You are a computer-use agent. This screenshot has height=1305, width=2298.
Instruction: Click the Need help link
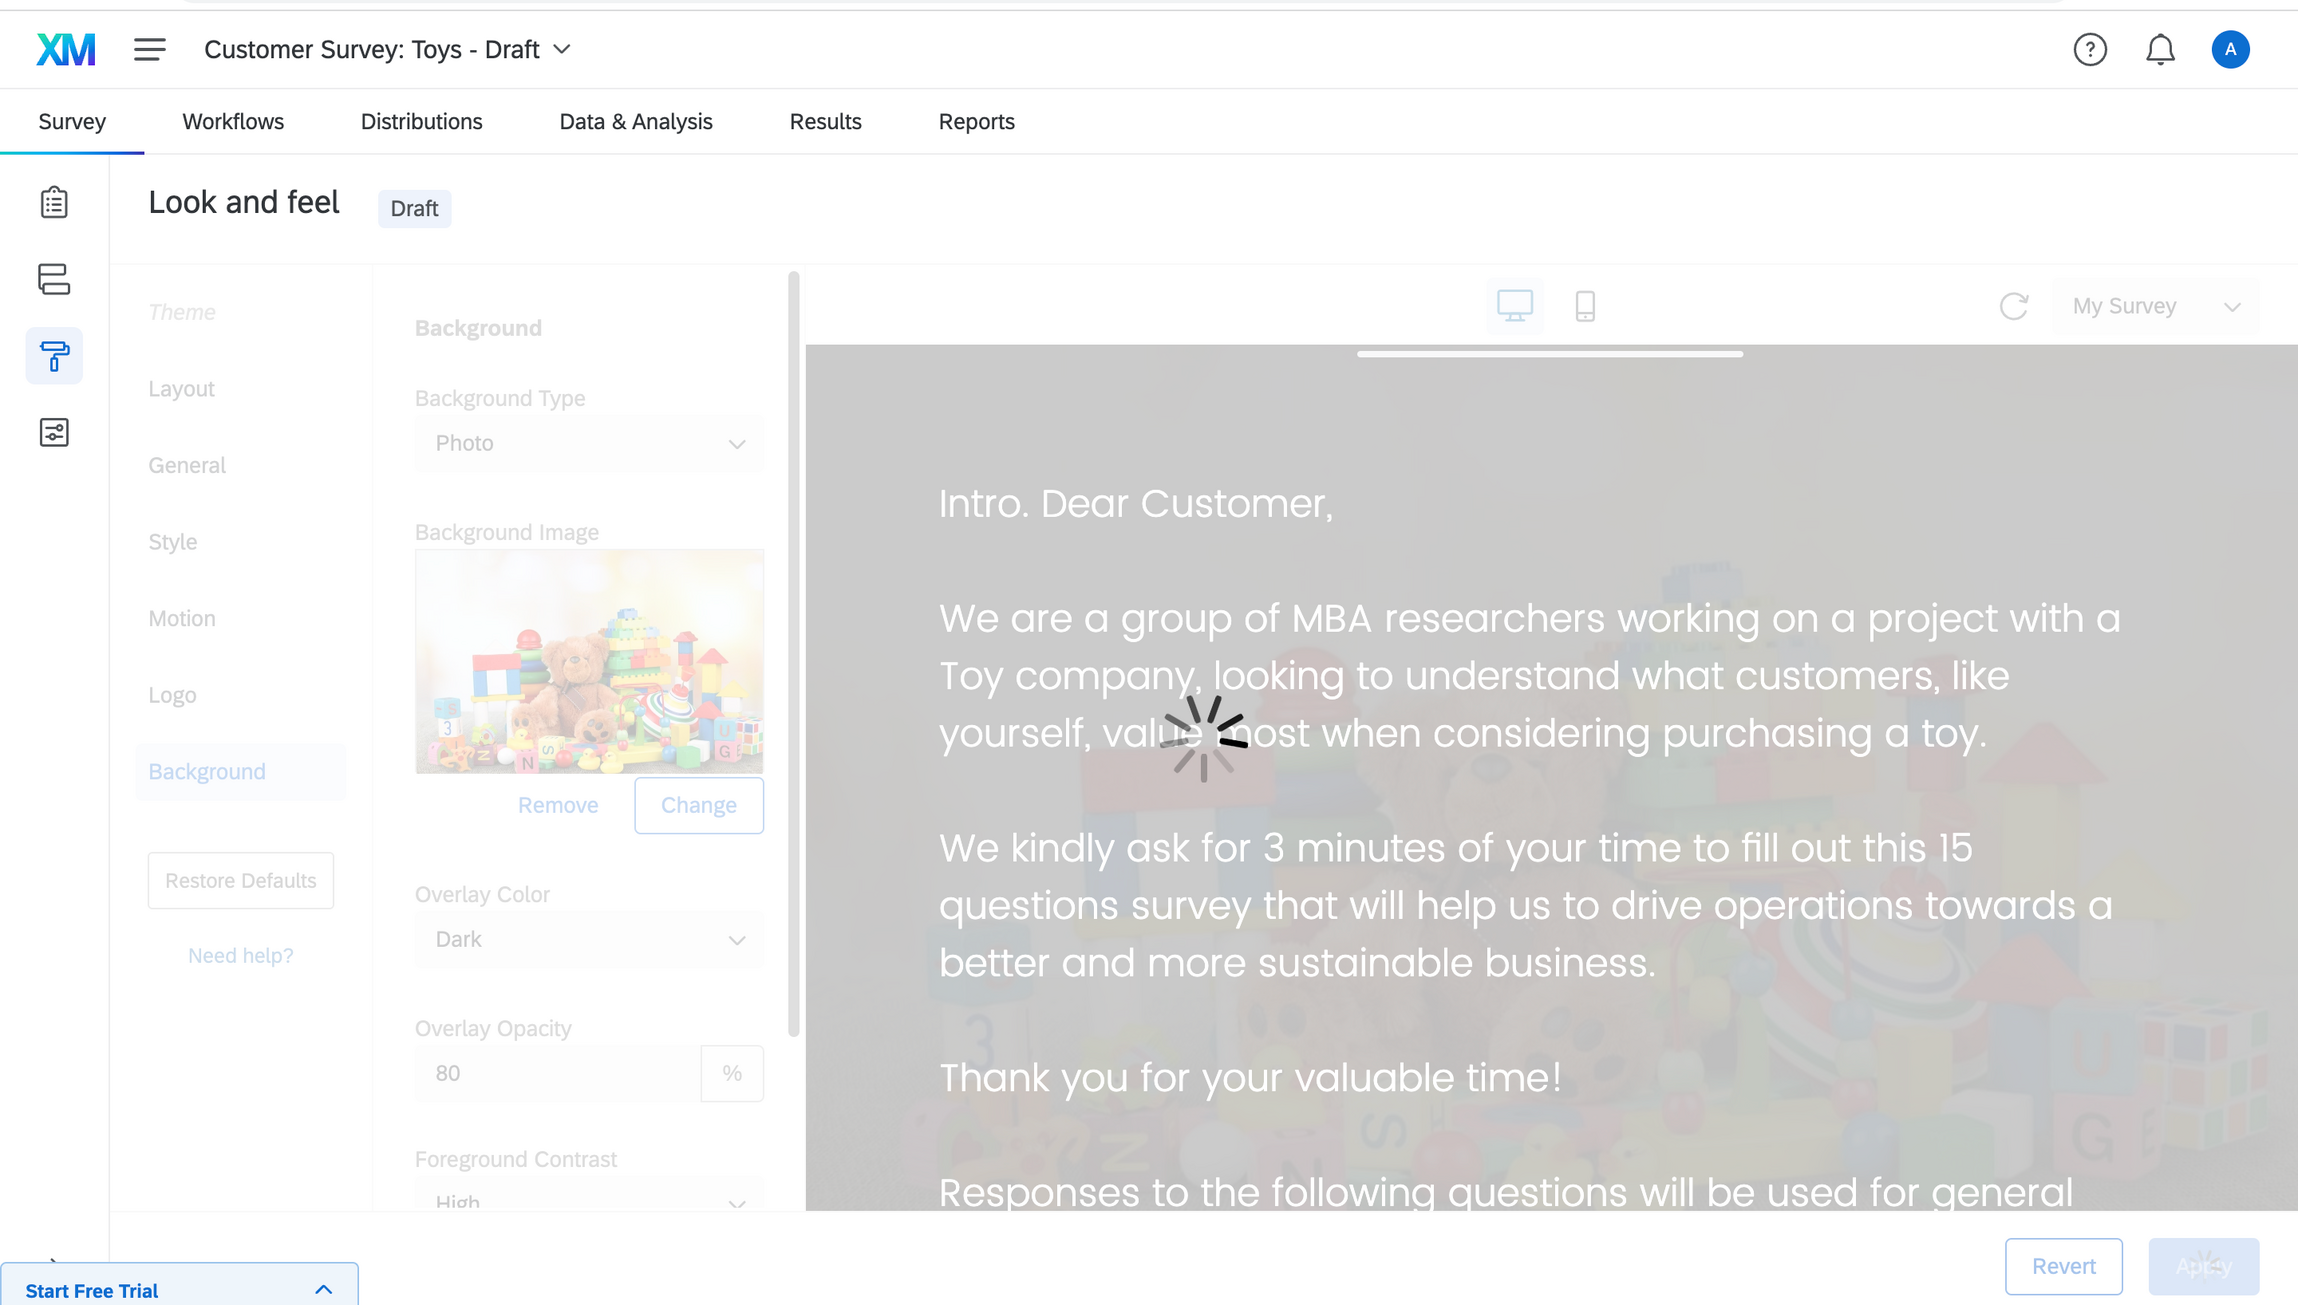(240, 955)
